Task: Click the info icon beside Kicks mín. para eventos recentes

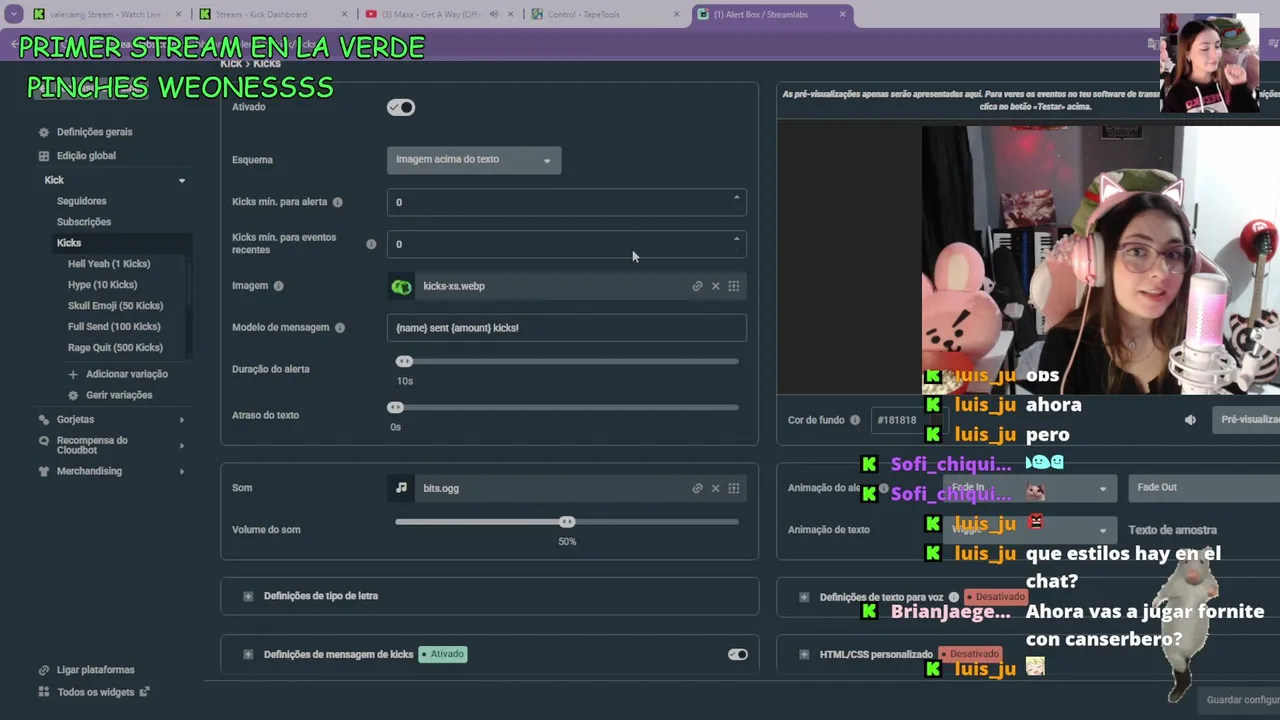Action: point(371,244)
